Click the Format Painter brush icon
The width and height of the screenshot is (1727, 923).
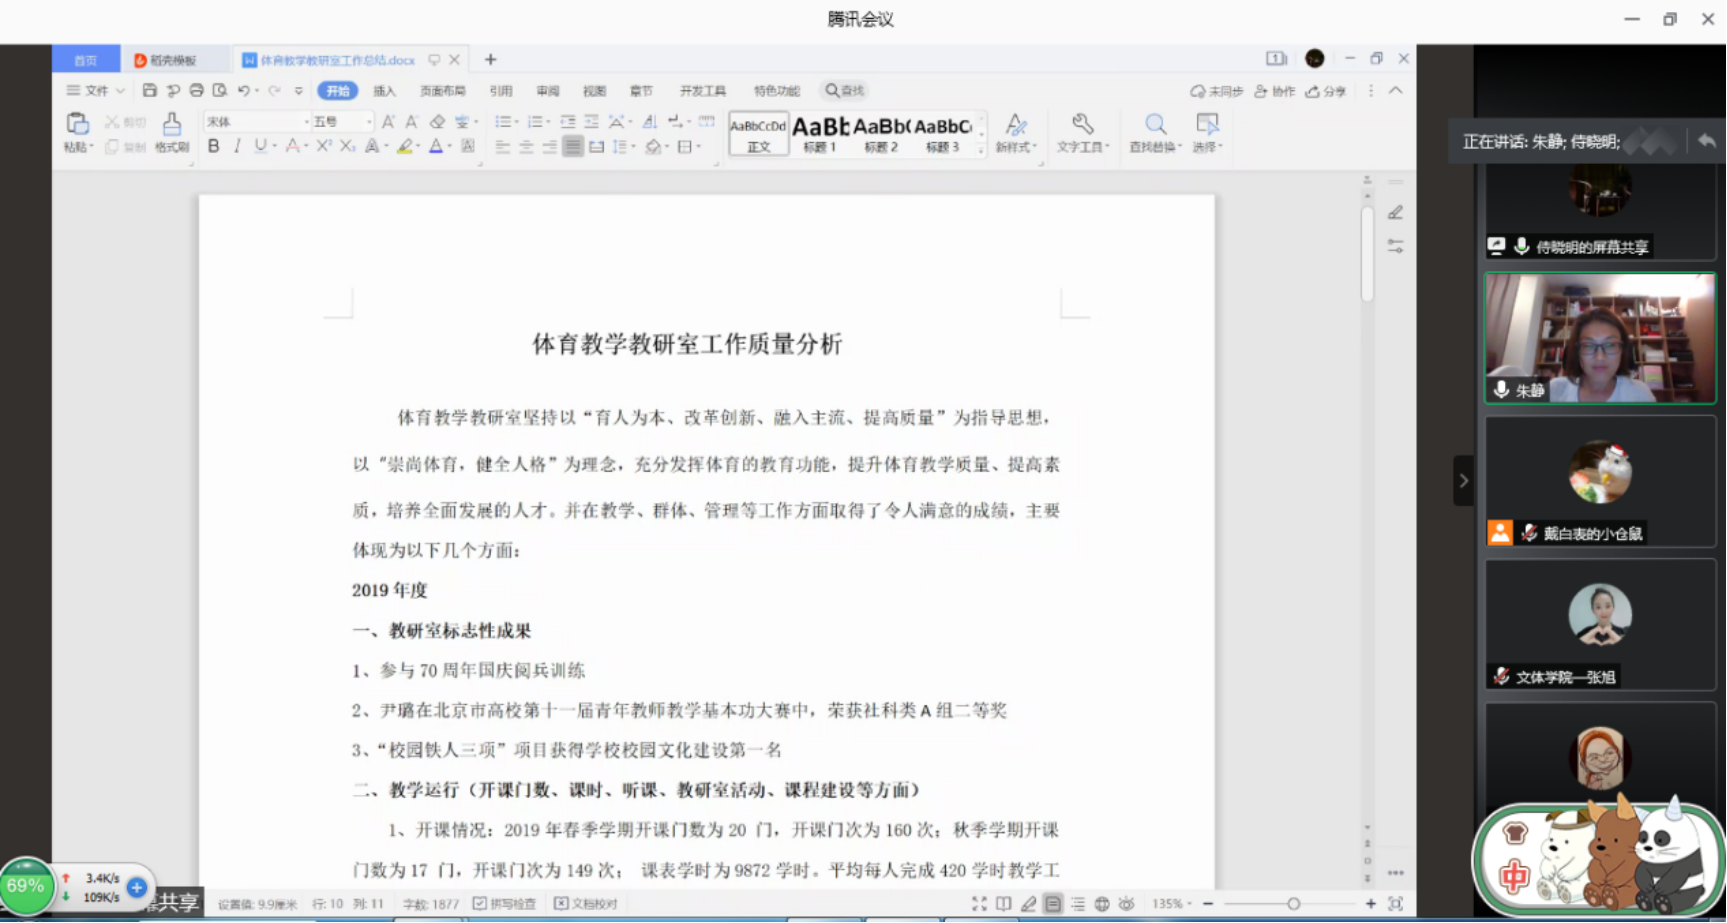tap(172, 125)
